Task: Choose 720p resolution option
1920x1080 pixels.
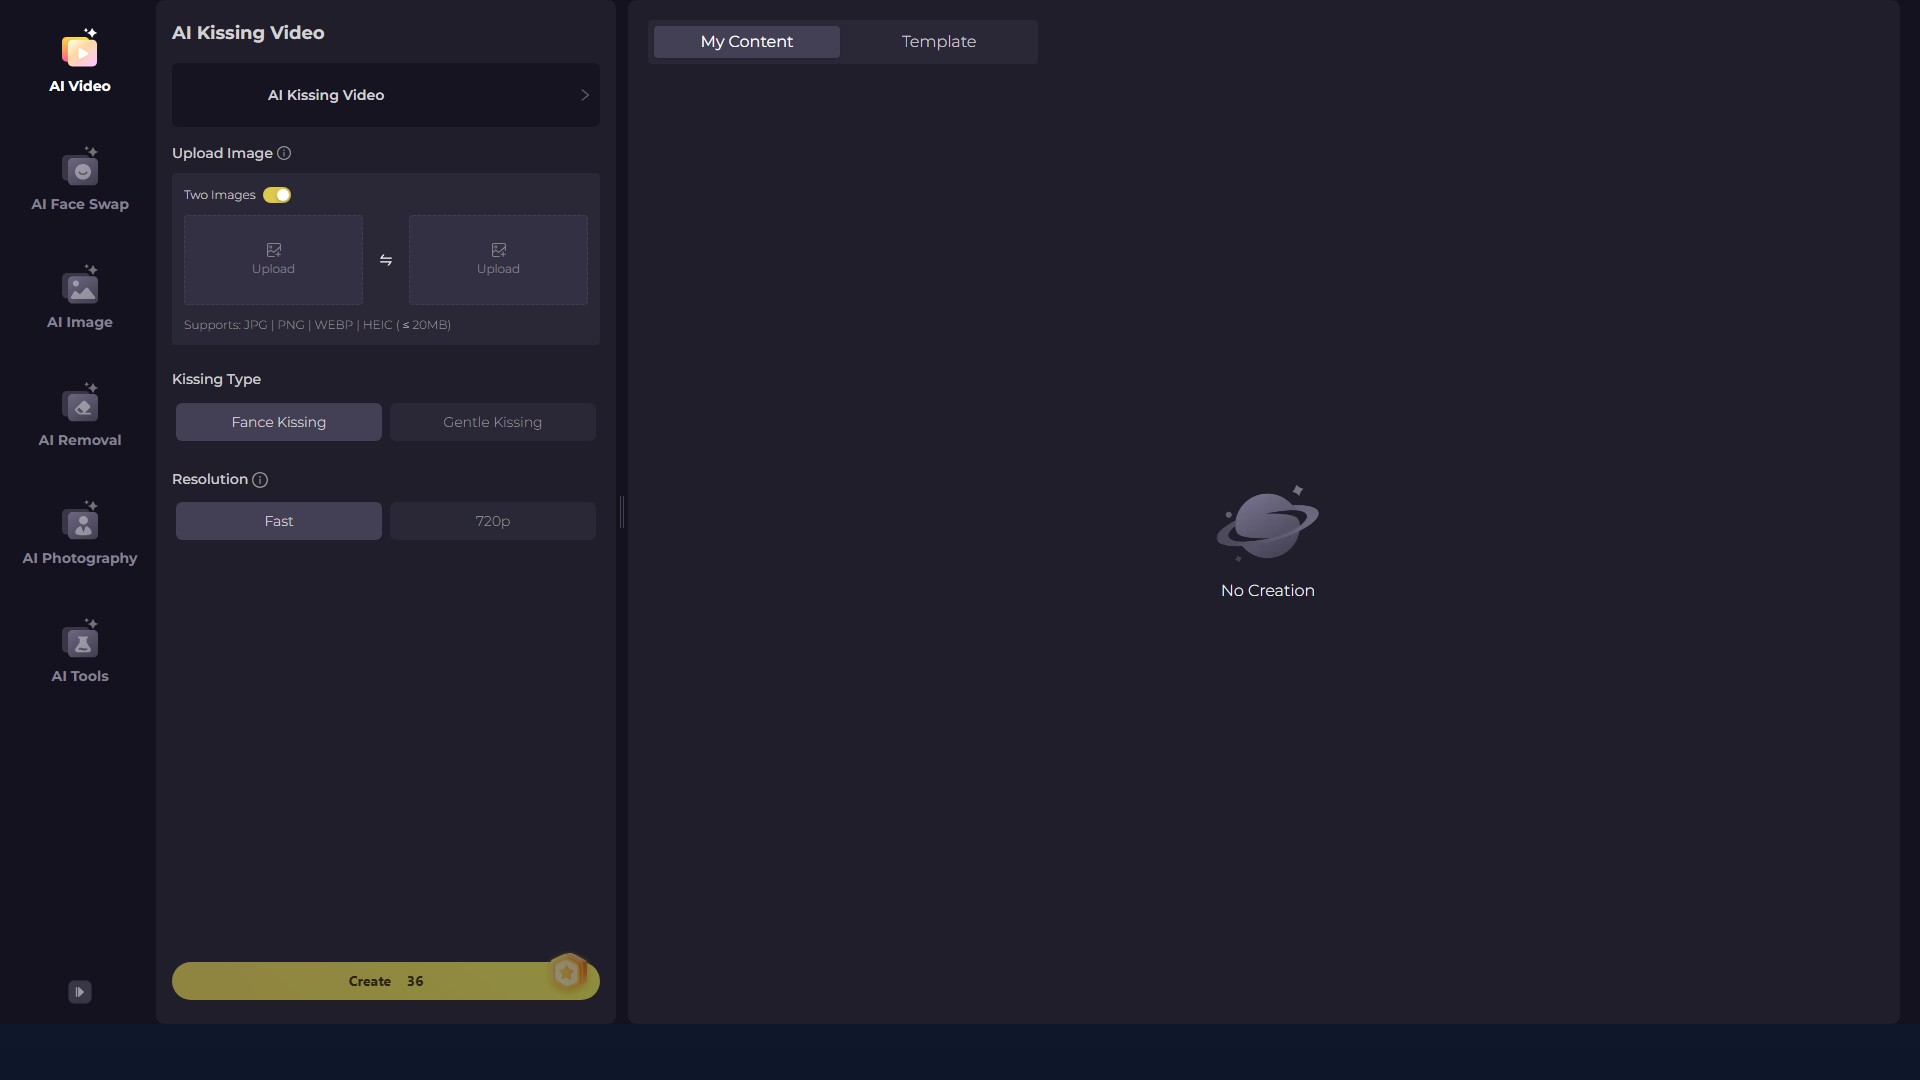Action: [x=493, y=521]
